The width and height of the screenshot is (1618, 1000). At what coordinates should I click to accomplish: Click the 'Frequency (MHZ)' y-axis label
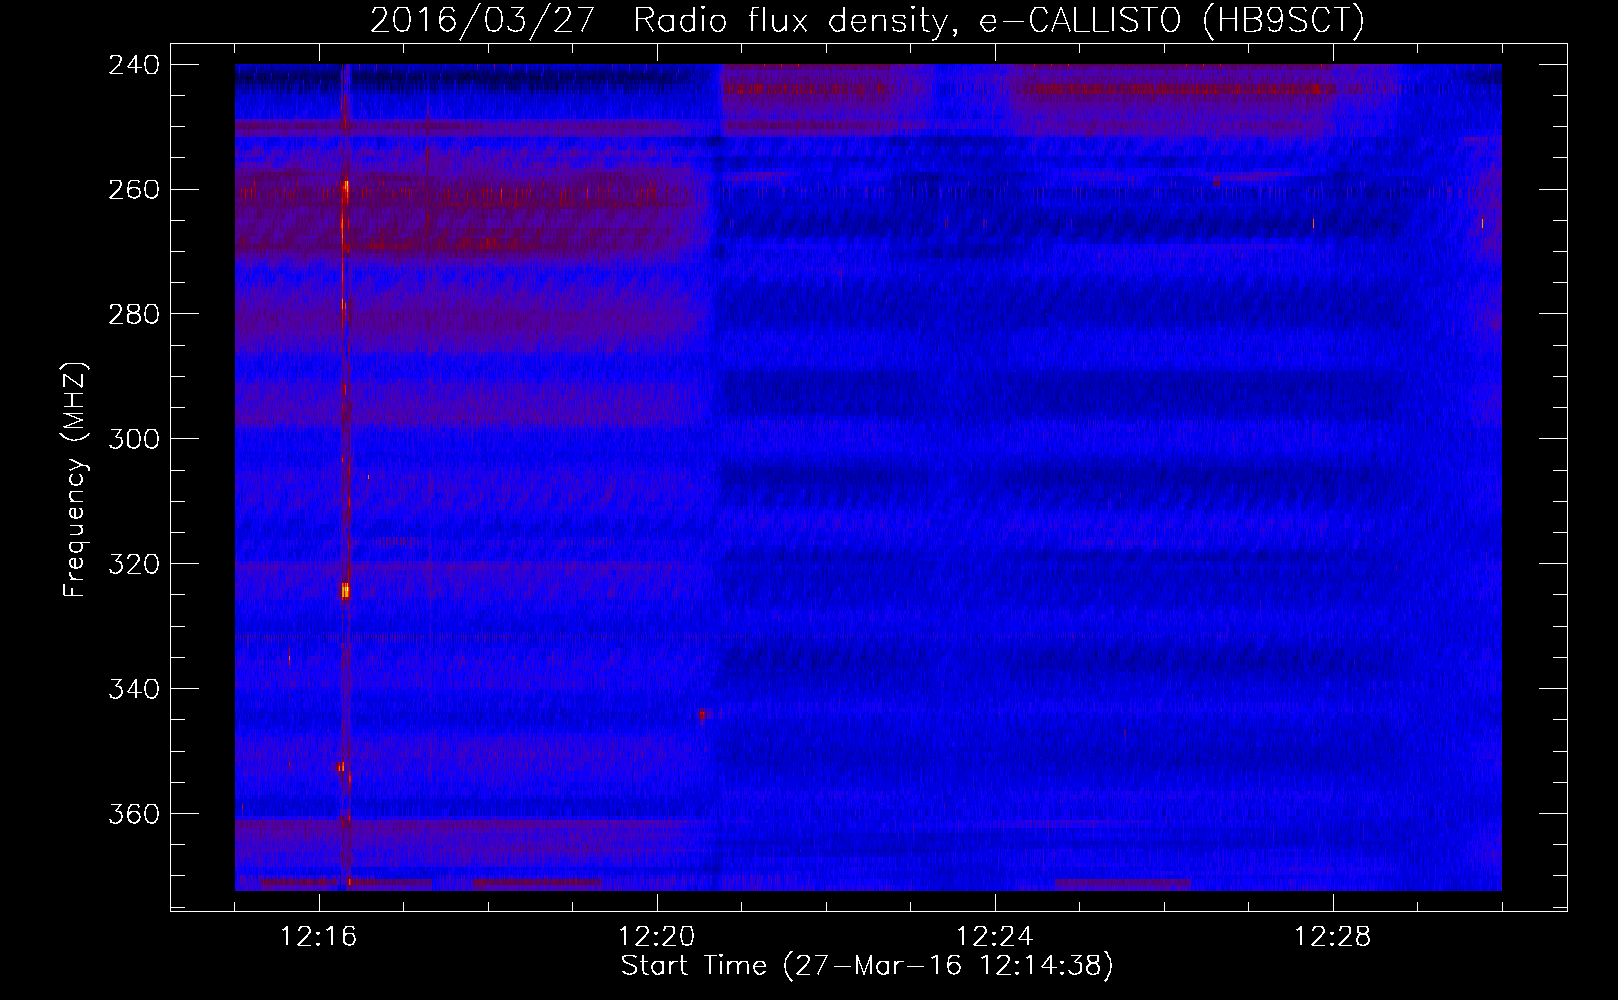[x=76, y=480]
